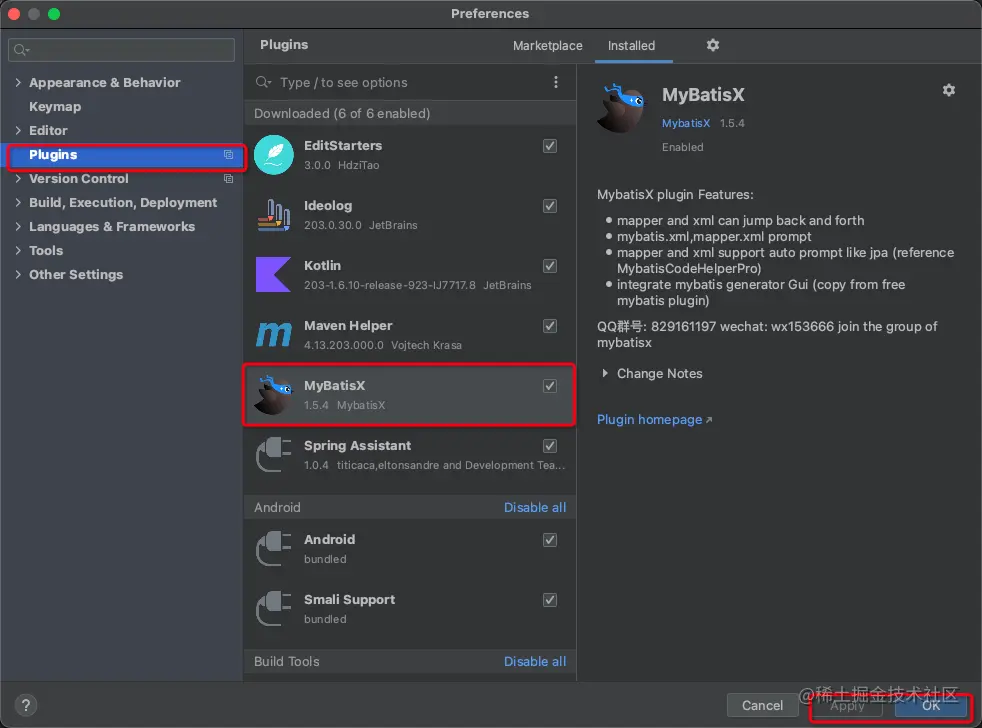982x728 pixels.
Task: Select Keymap in settings tree
Action: click(x=55, y=107)
